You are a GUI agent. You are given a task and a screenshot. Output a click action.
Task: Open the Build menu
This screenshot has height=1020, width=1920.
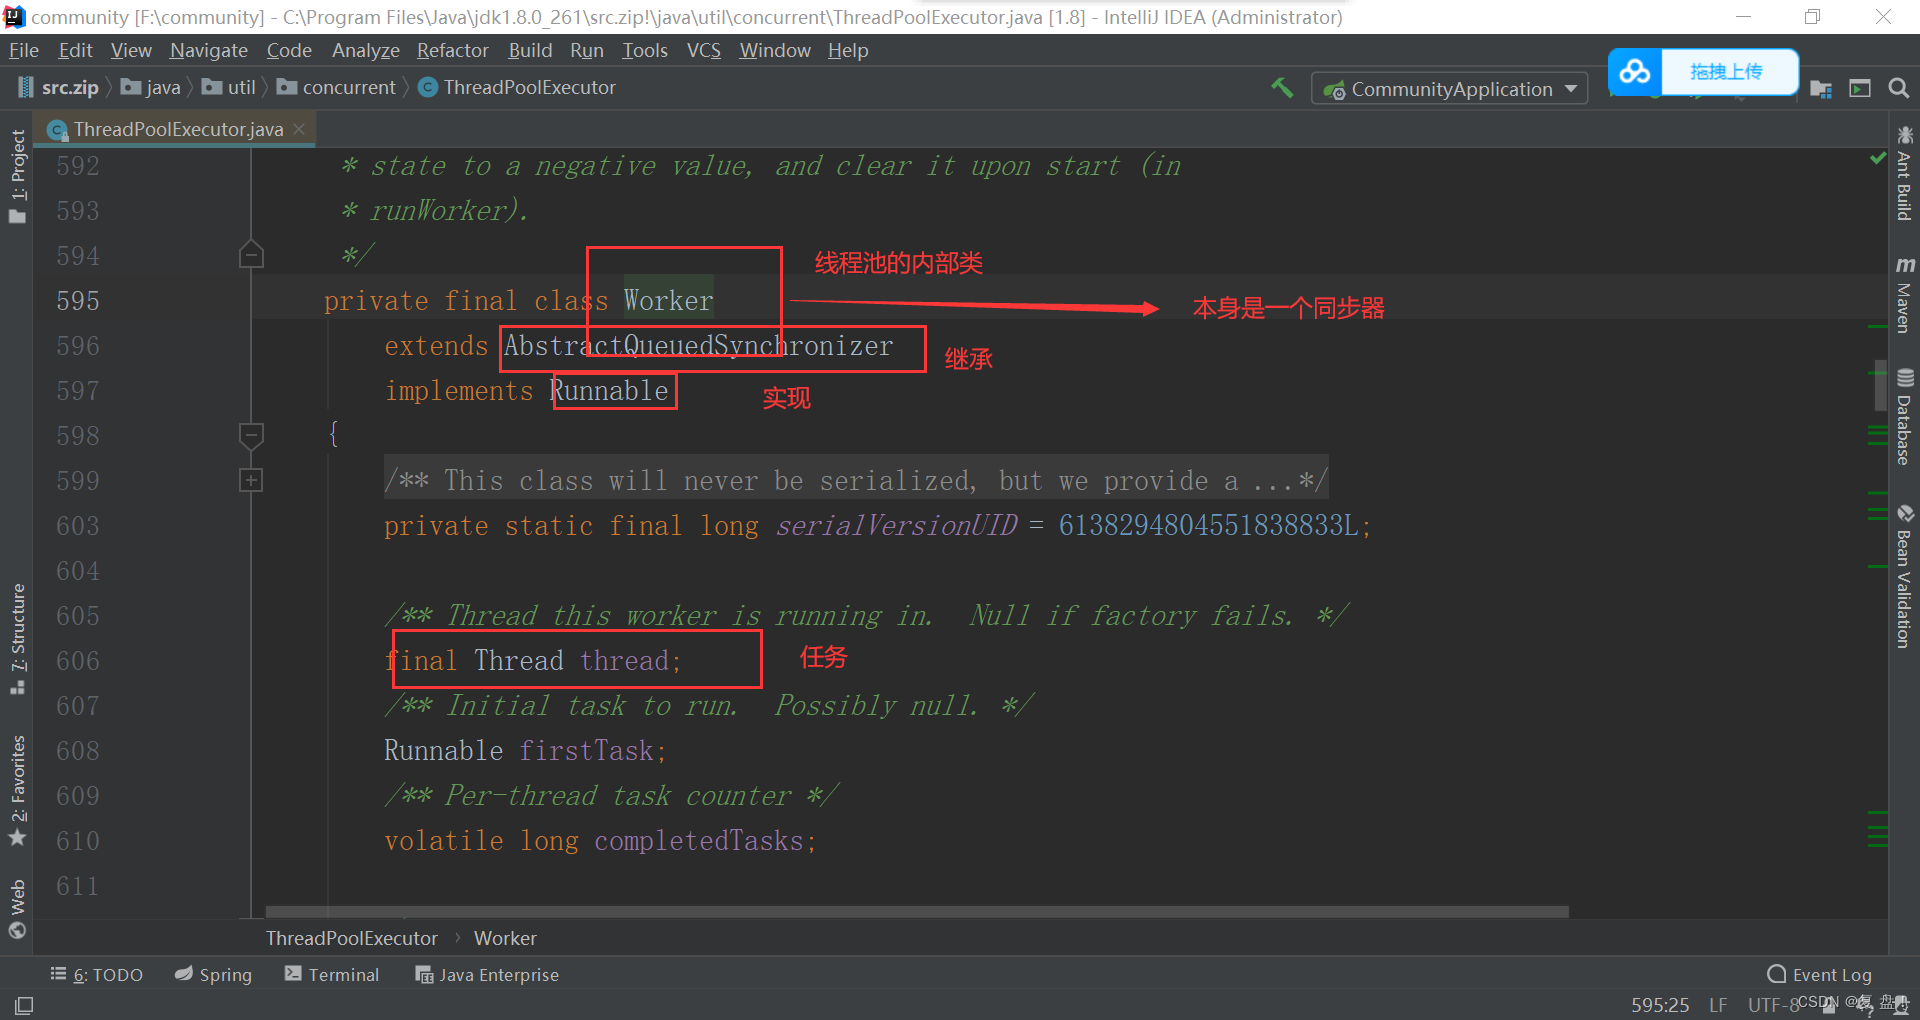pyautogui.click(x=530, y=50)
